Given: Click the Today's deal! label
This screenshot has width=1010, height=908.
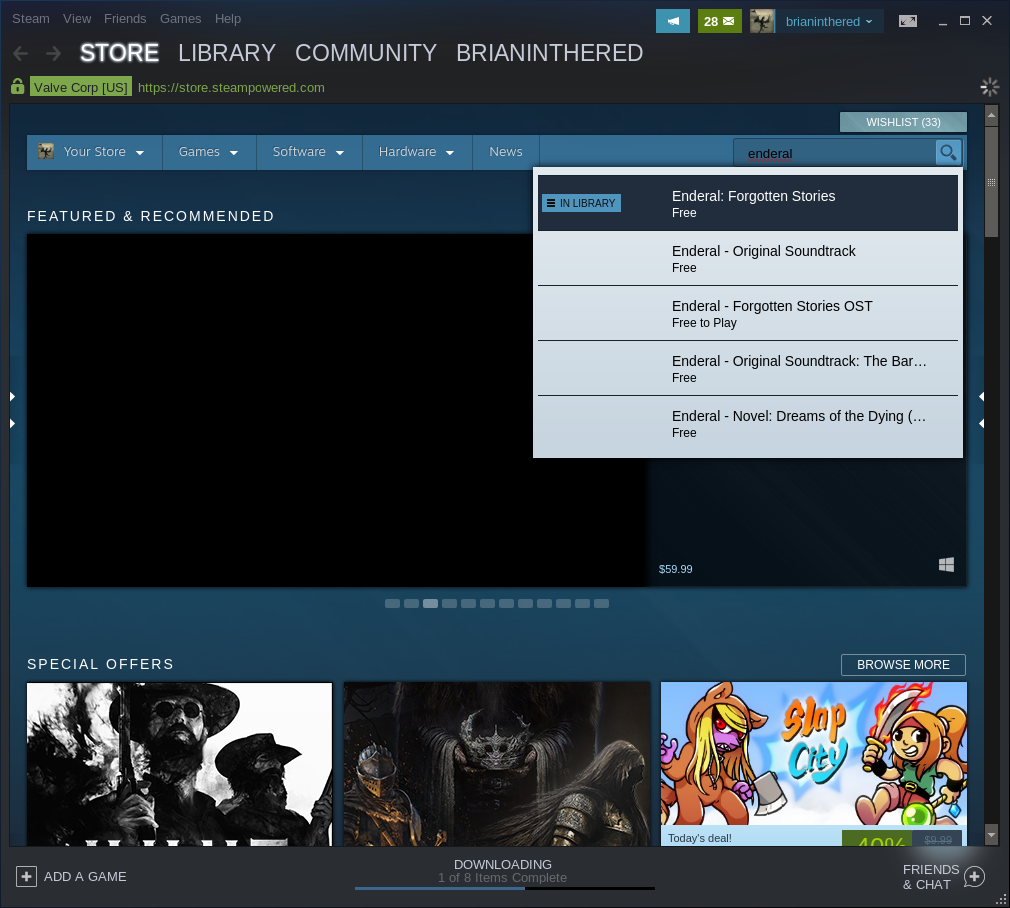Looking at the screenshot, I should tap(700, 838).
